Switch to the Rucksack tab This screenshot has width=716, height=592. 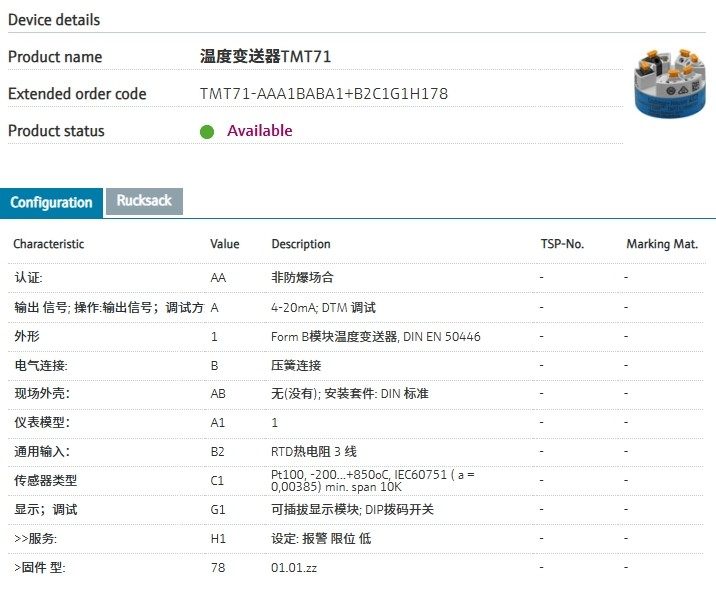point(144,201)
